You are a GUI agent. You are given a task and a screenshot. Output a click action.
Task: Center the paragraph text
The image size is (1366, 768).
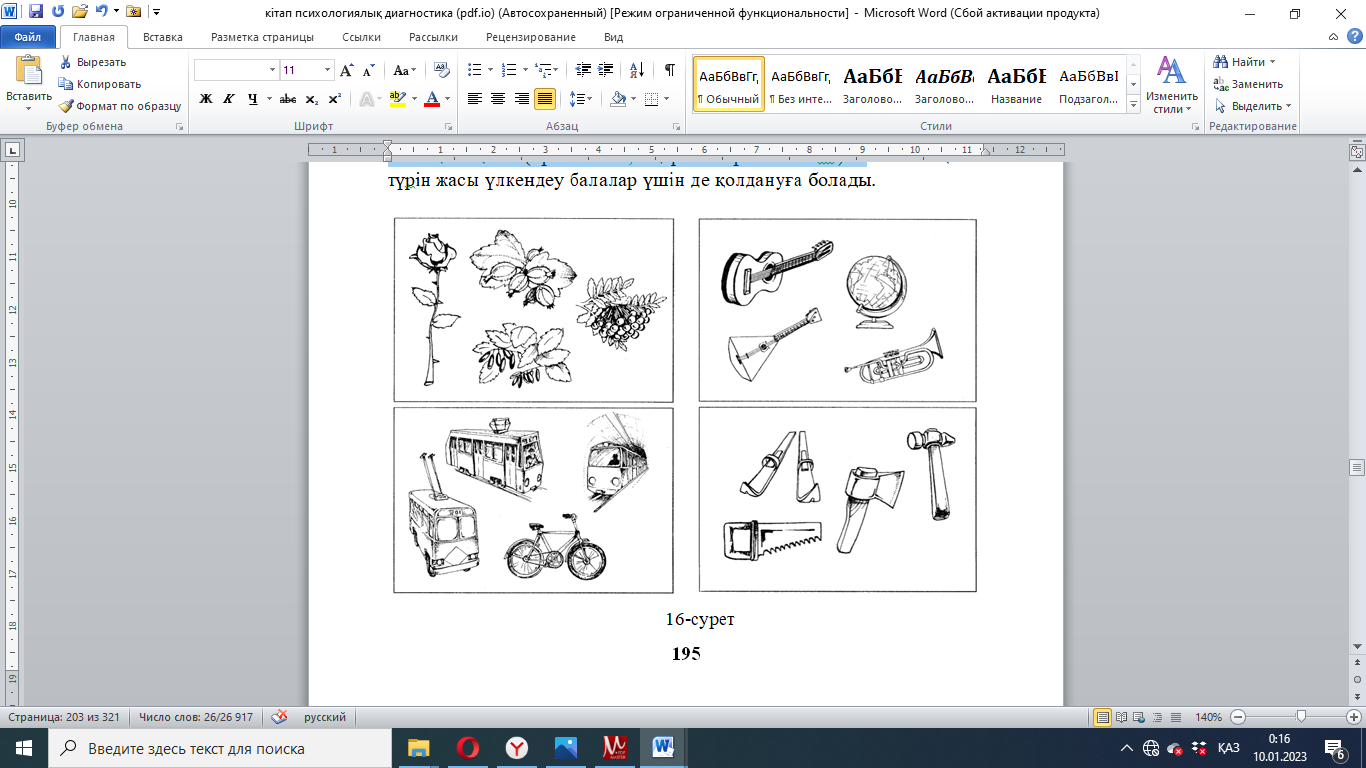pos(498,98)
